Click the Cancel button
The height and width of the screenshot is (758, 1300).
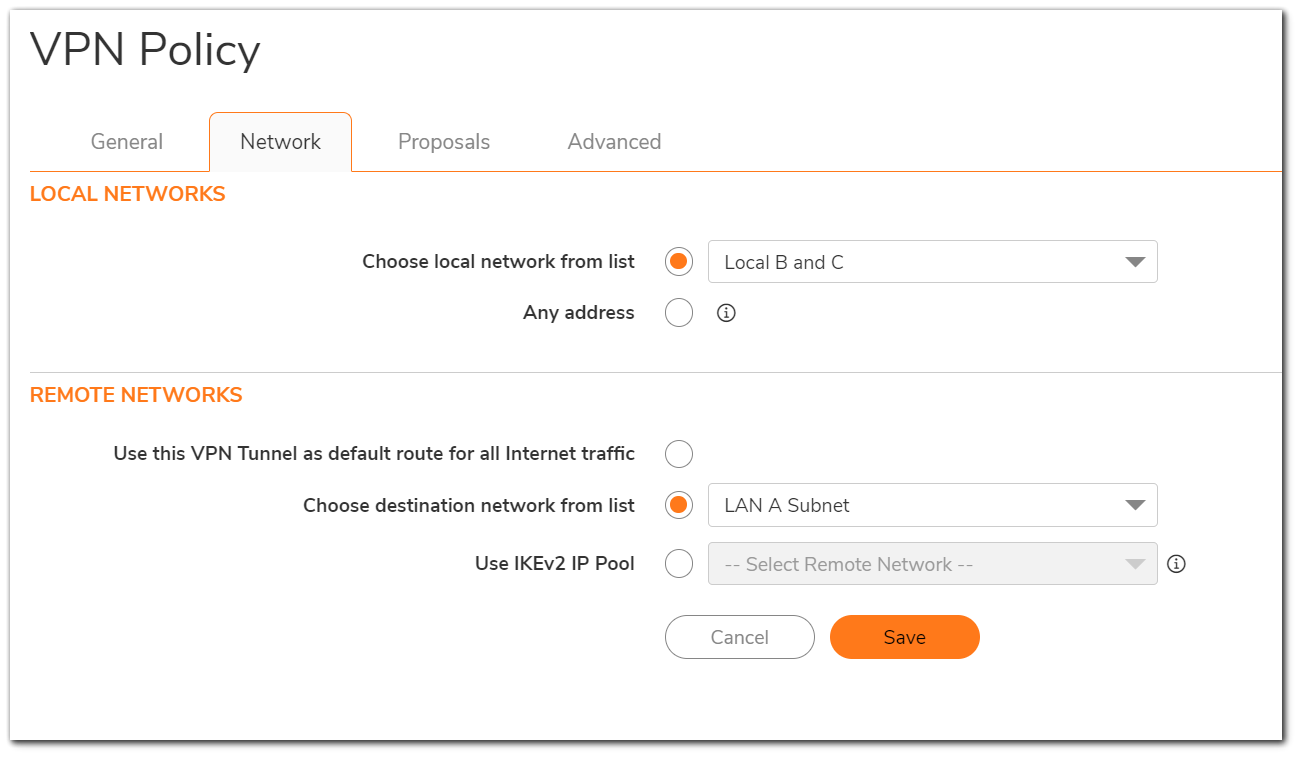click(x=740, y=637)
